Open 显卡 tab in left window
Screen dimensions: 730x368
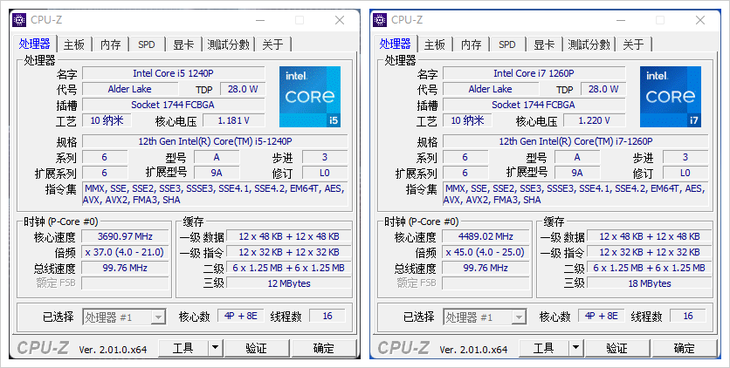point(183,44)
